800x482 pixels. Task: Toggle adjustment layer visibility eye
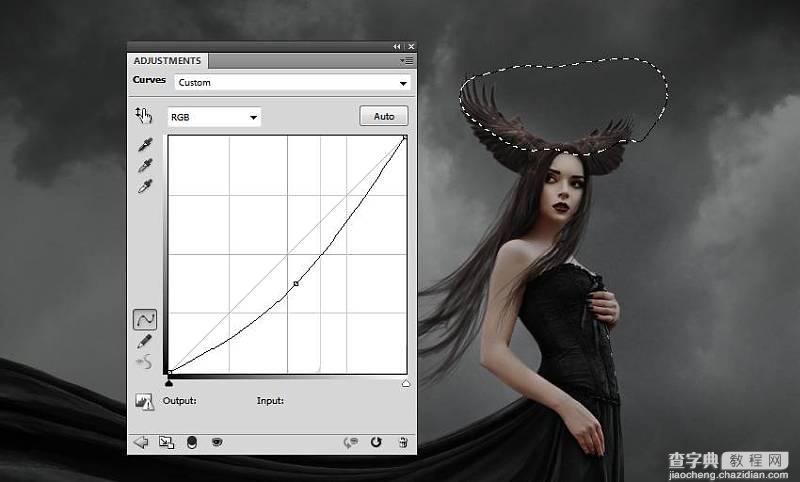[x=215, y=442]
